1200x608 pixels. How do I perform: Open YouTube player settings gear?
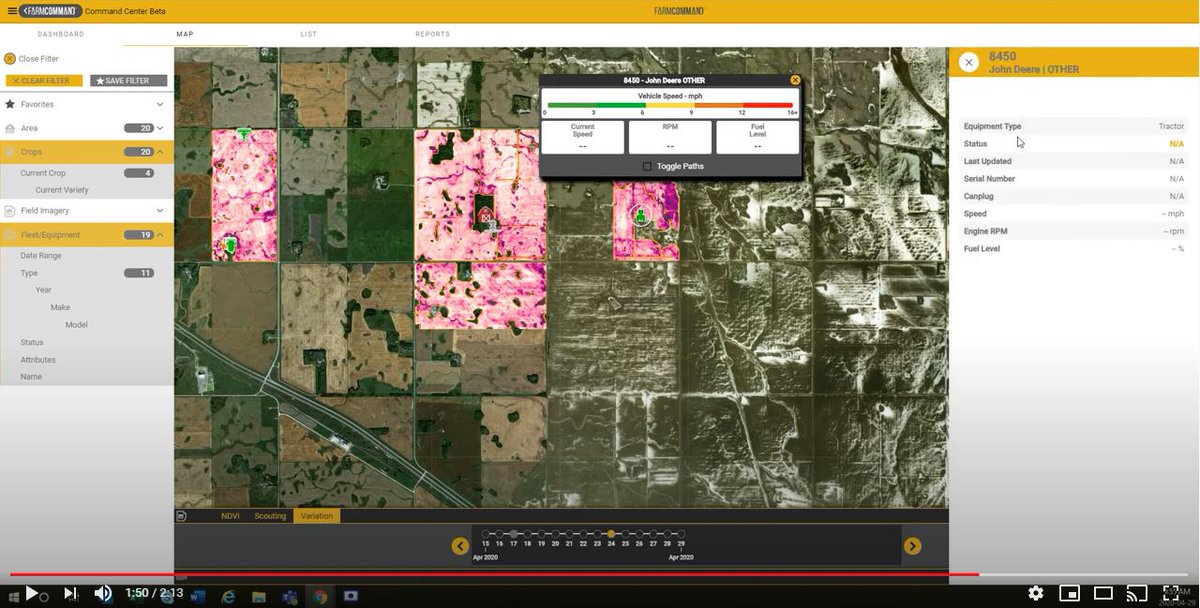click(x=1036, y=593)
